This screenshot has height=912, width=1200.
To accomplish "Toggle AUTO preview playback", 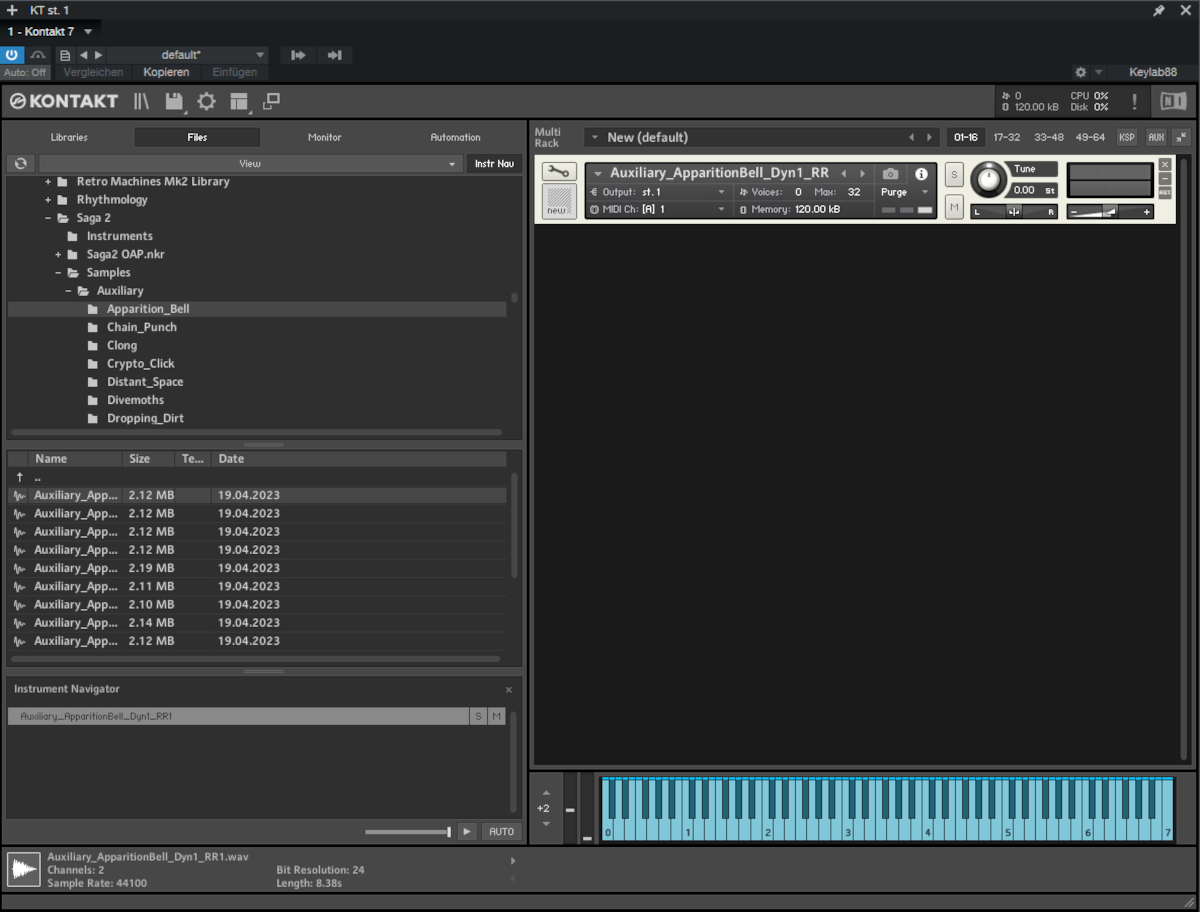I will [x=501, y=831].
